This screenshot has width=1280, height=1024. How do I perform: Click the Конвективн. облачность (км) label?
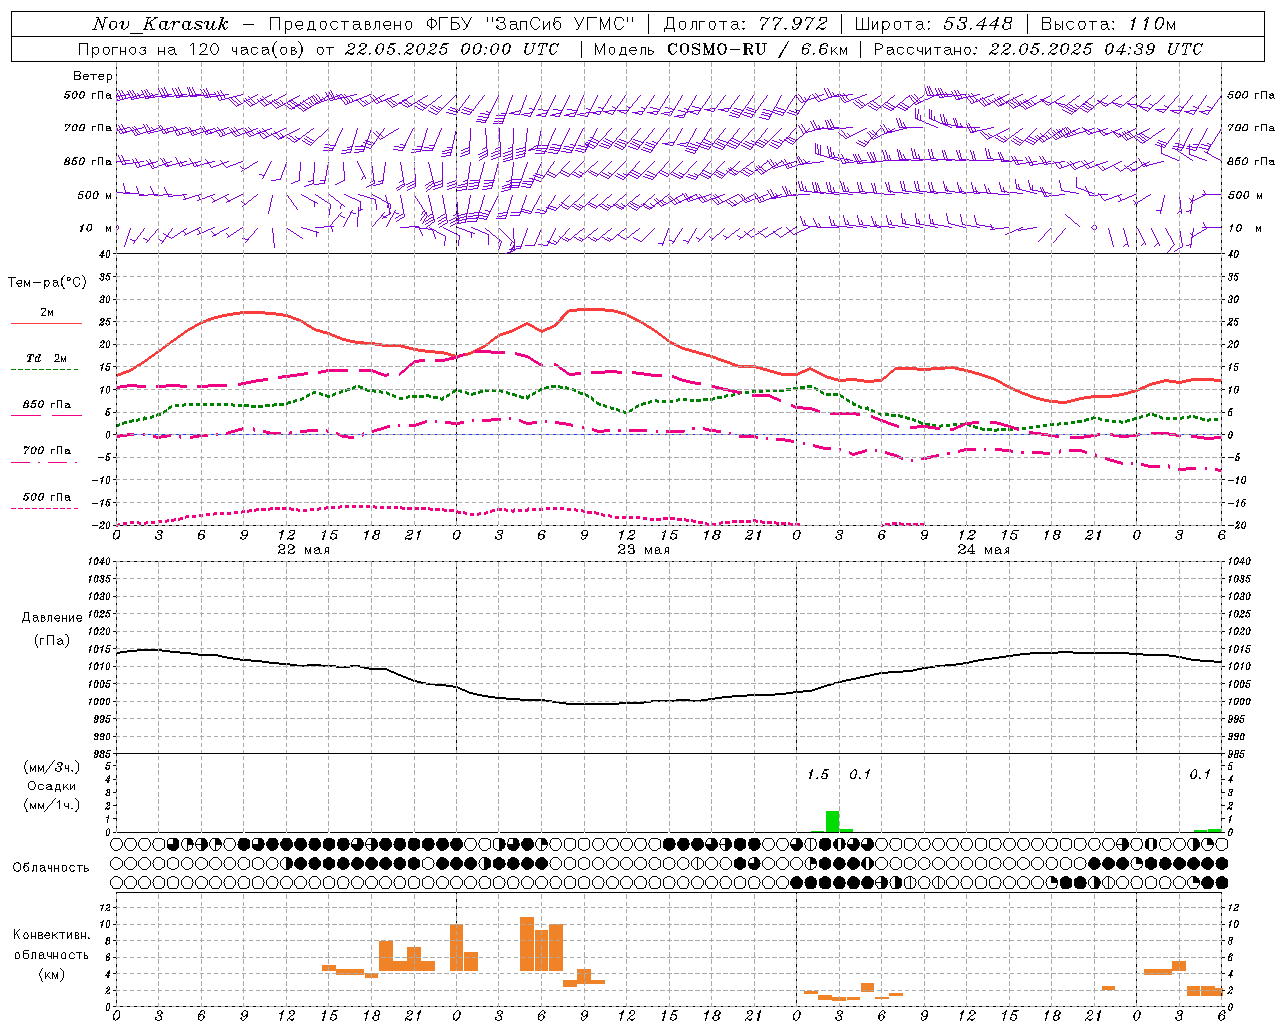tap(52, 954)
